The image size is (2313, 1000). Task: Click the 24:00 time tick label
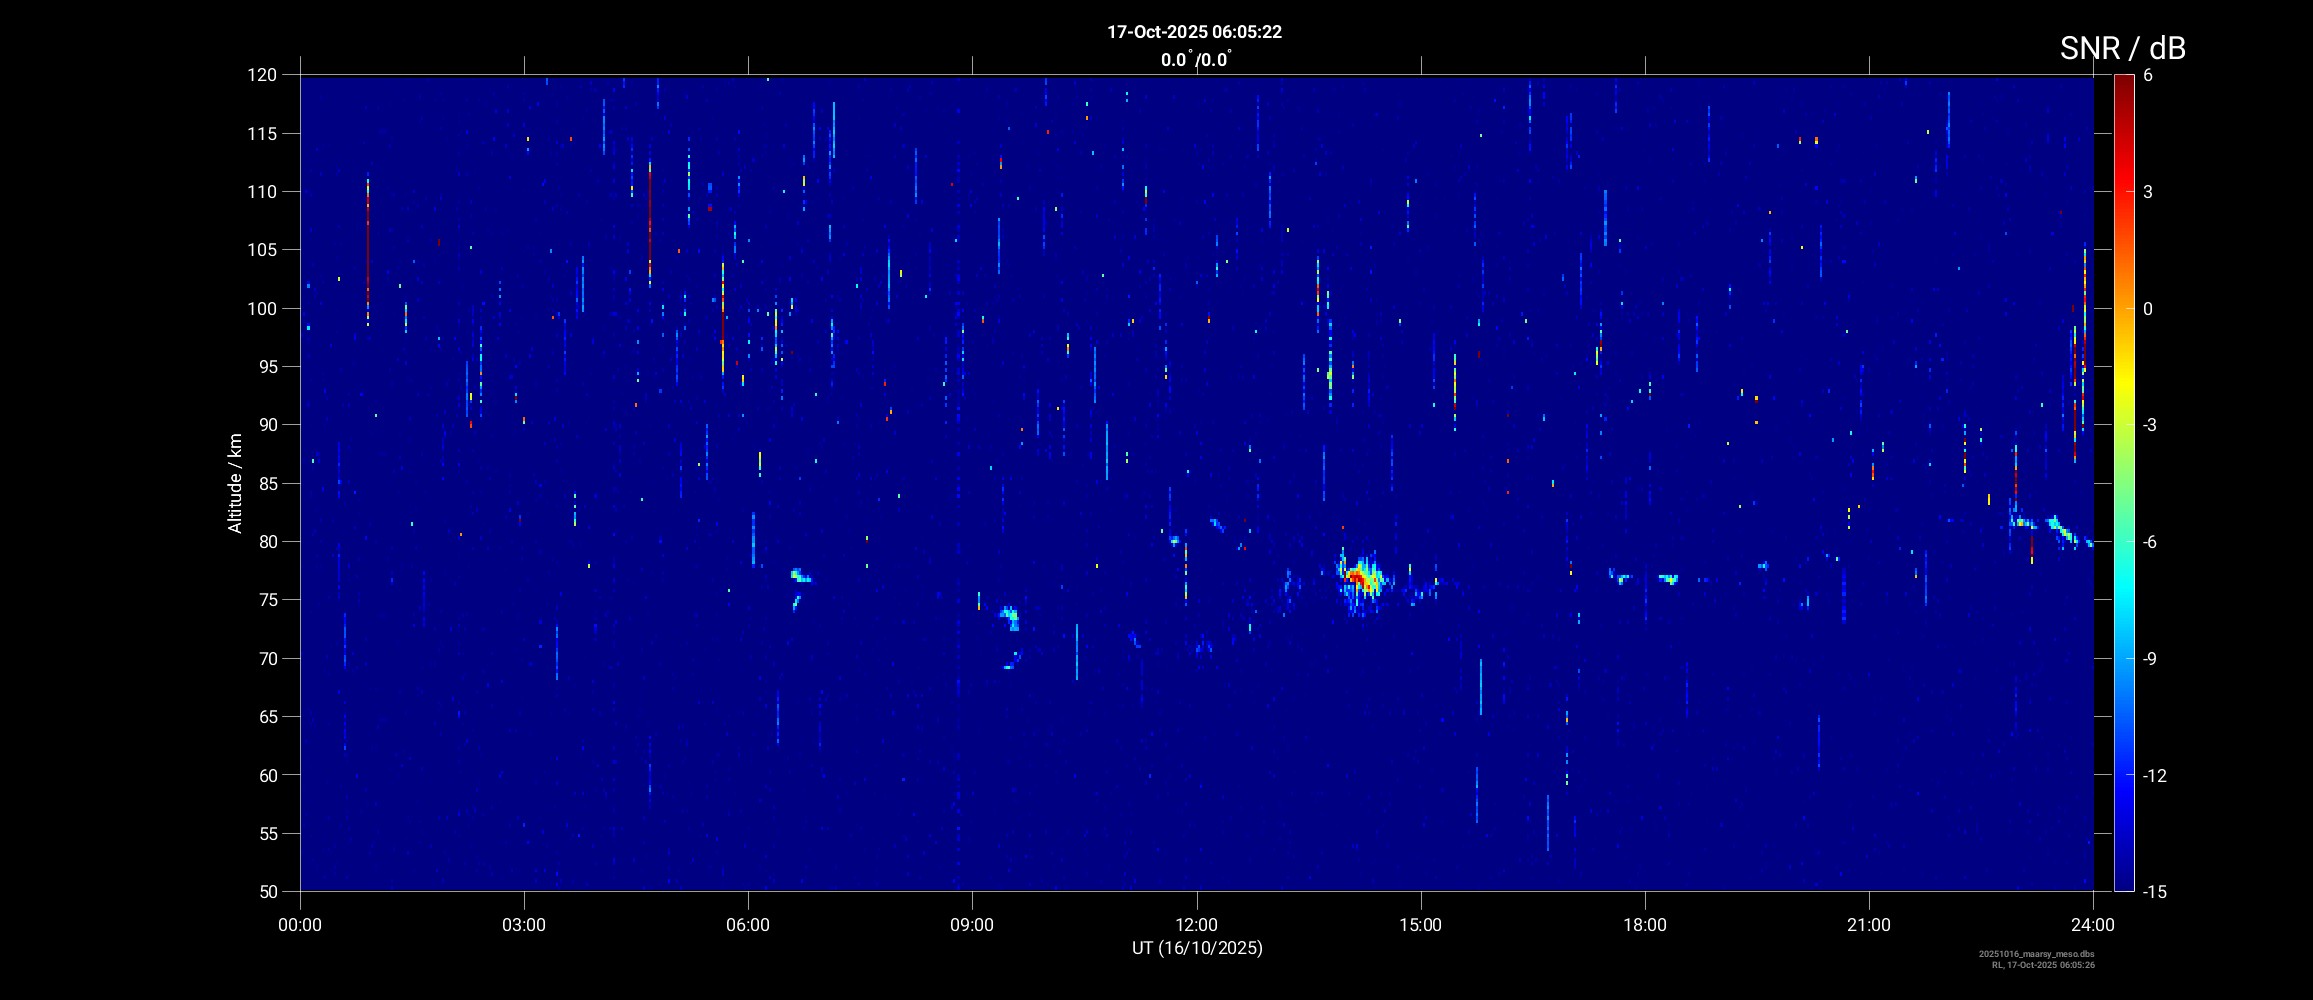(x=2092, y=925)
